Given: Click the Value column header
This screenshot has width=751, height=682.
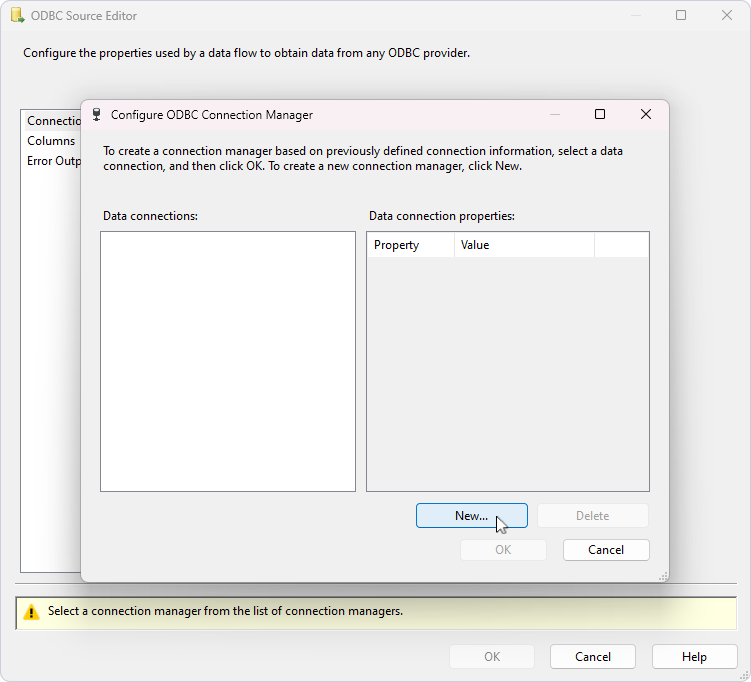Looking at the screenshot, I should pos(523,245).
